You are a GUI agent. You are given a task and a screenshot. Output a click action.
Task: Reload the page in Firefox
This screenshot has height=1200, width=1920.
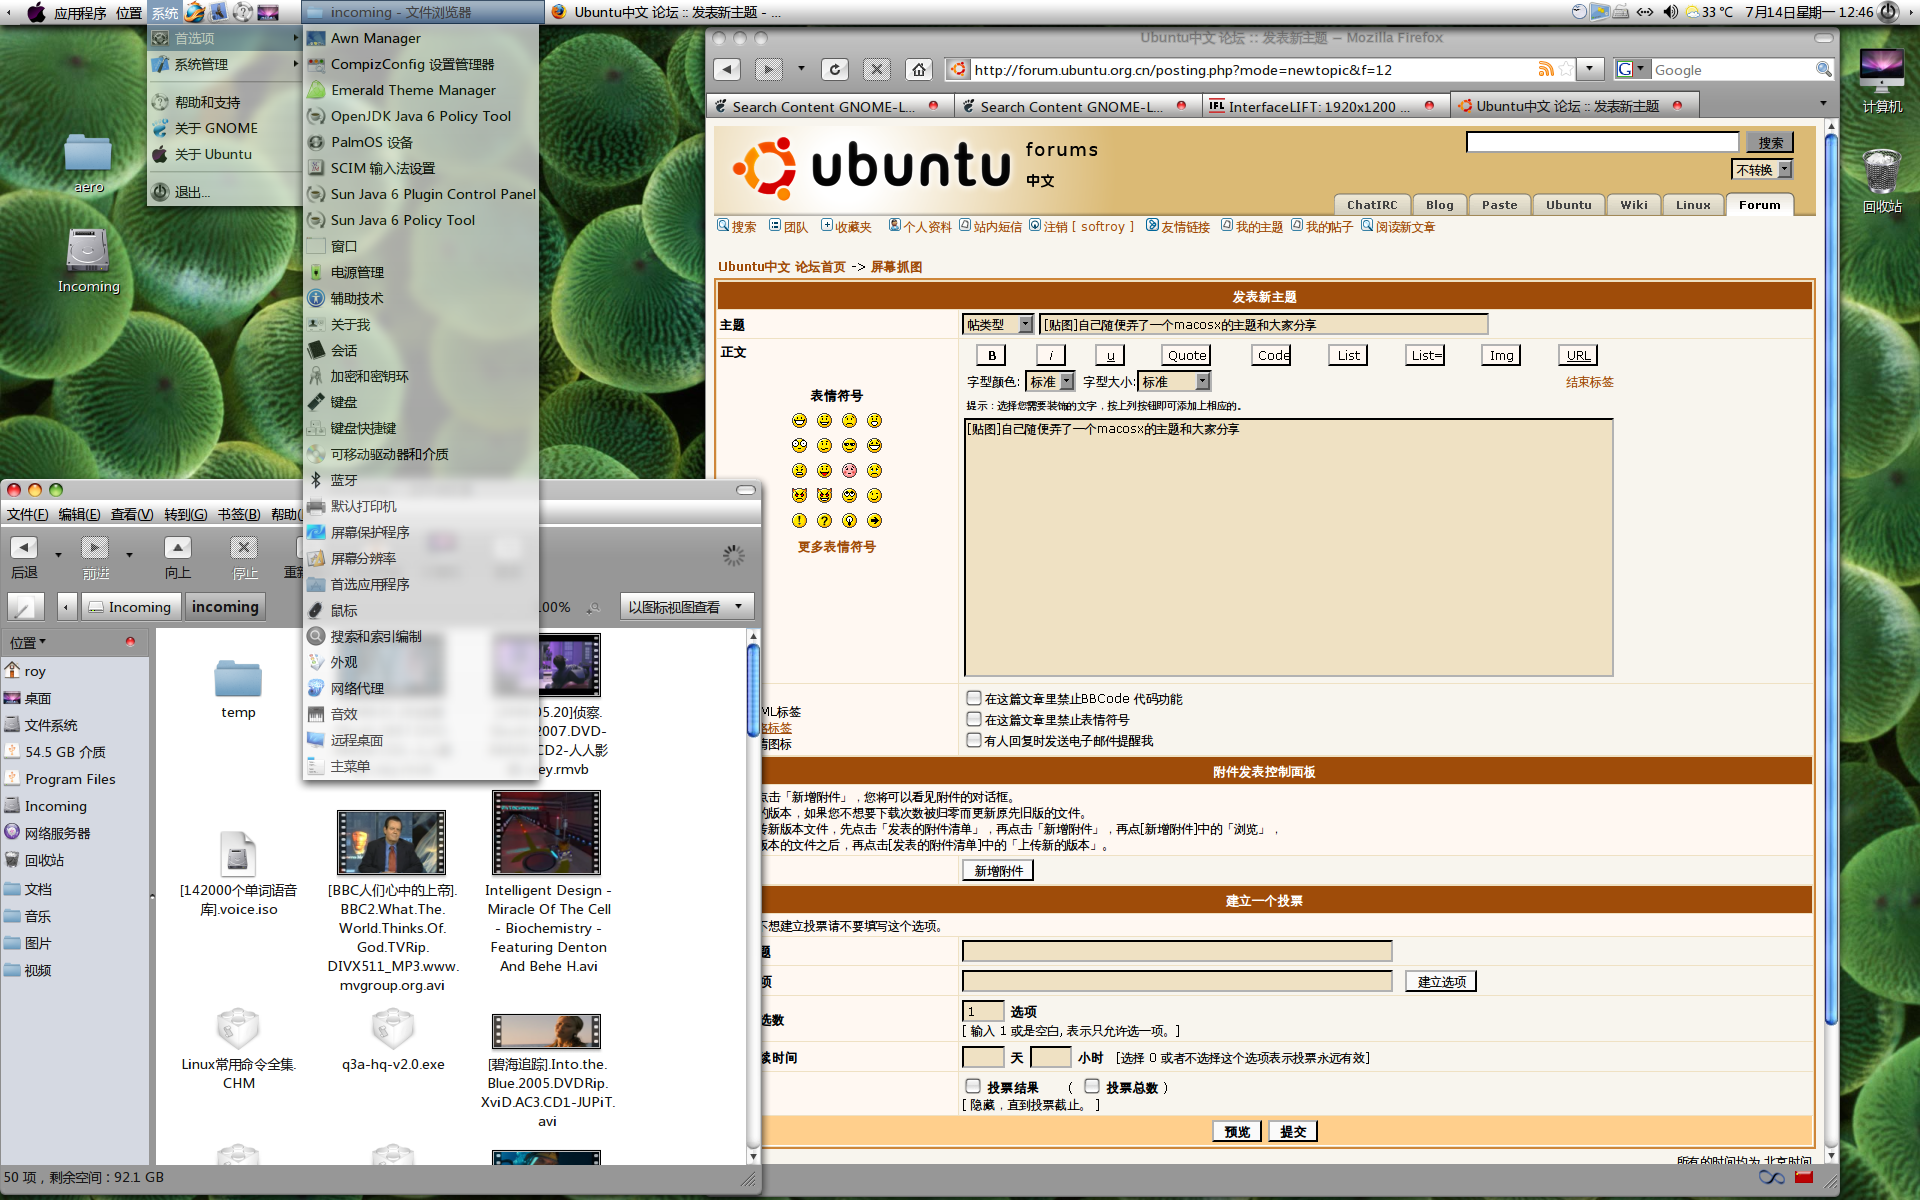[835, 69]
